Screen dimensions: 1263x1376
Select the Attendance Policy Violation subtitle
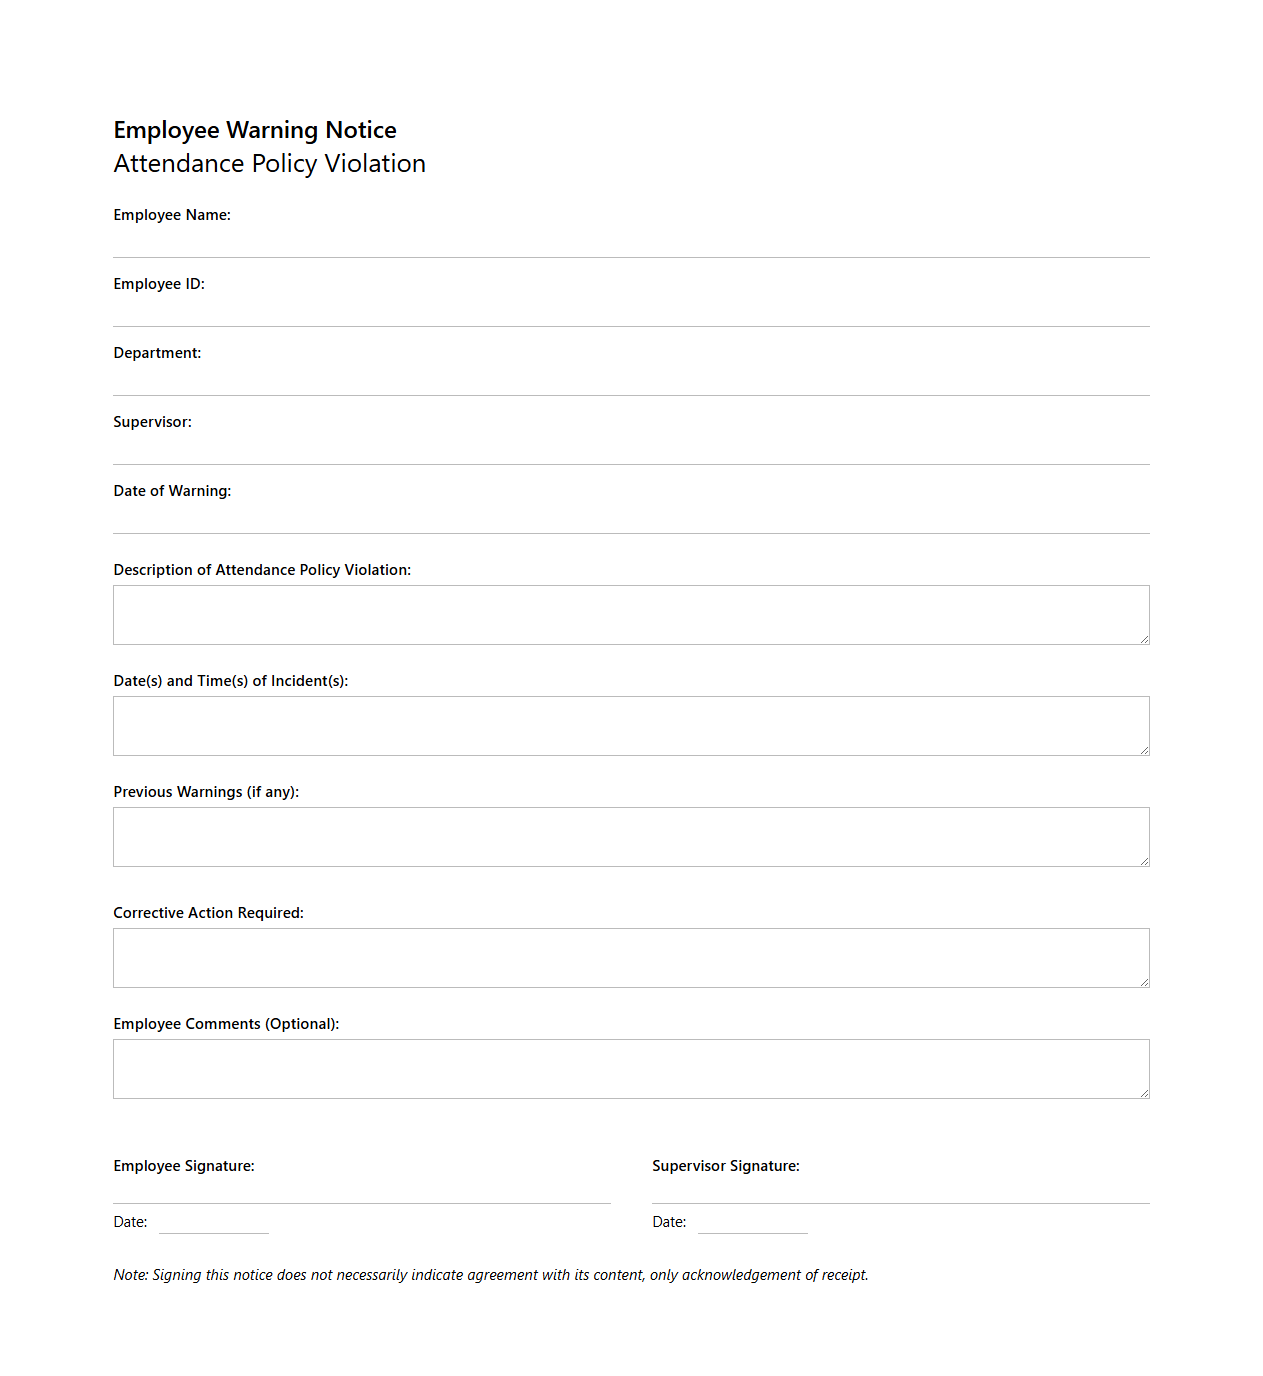(270, 164)
